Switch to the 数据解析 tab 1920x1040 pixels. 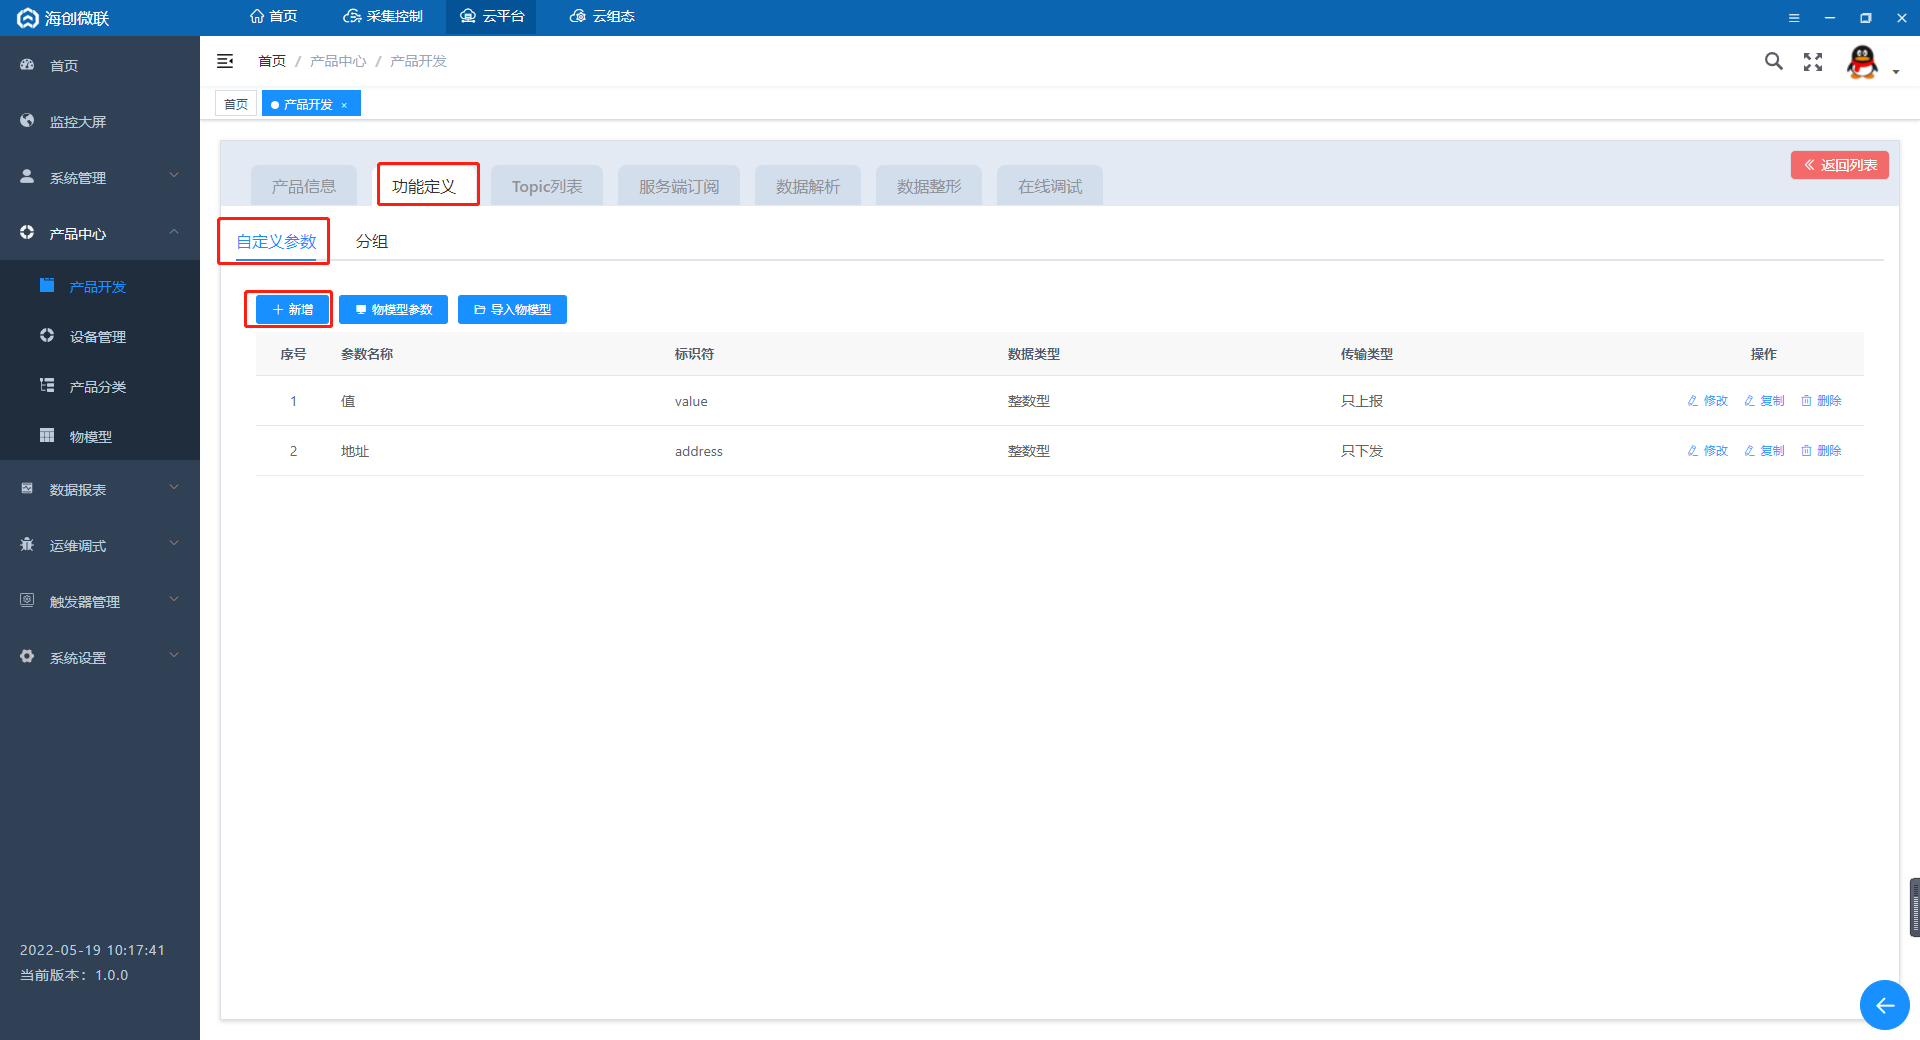808,186
